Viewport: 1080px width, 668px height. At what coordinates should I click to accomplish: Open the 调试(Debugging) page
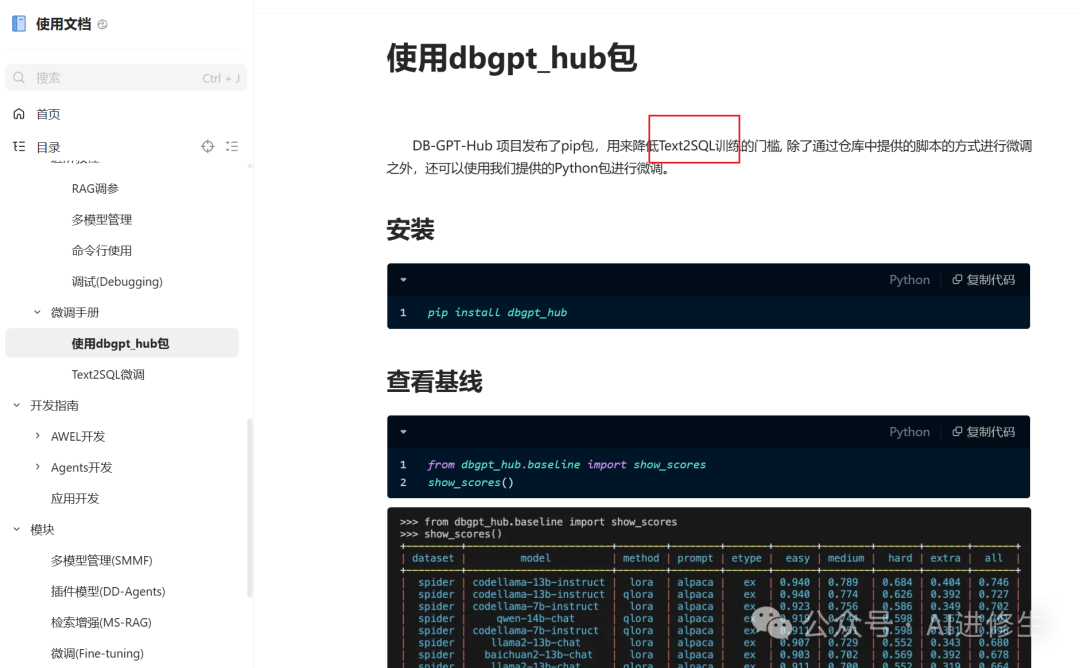(117, 282)
